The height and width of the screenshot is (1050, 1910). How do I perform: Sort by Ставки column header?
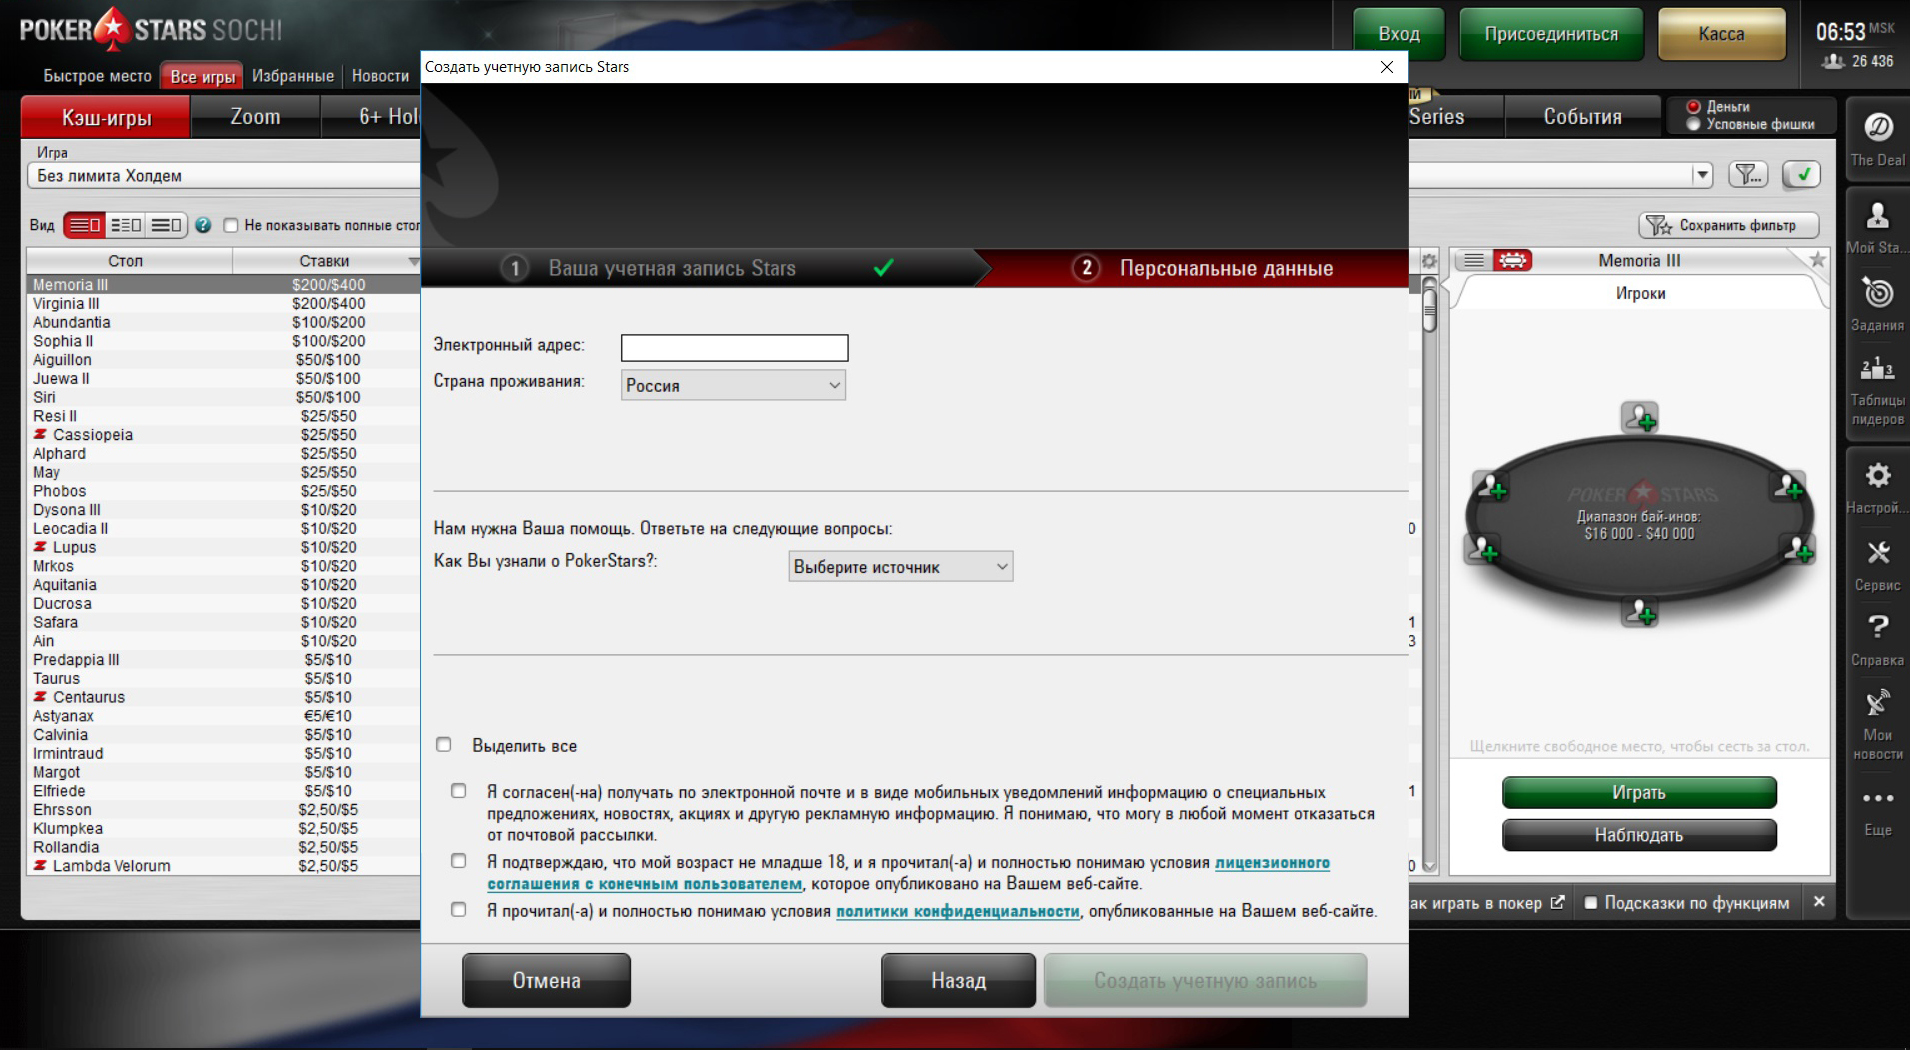[x=324, y=261]
